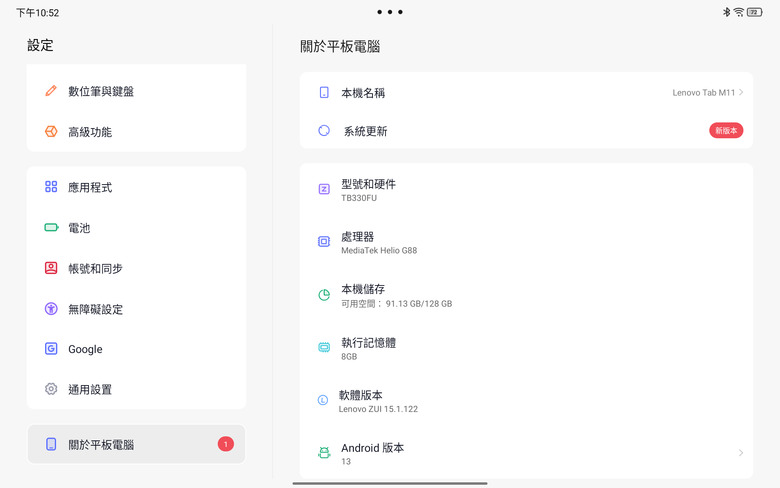780x488 pixels.
Task: Open 數位筆與鍵盤 settings
Action: [x=136, y=91]
